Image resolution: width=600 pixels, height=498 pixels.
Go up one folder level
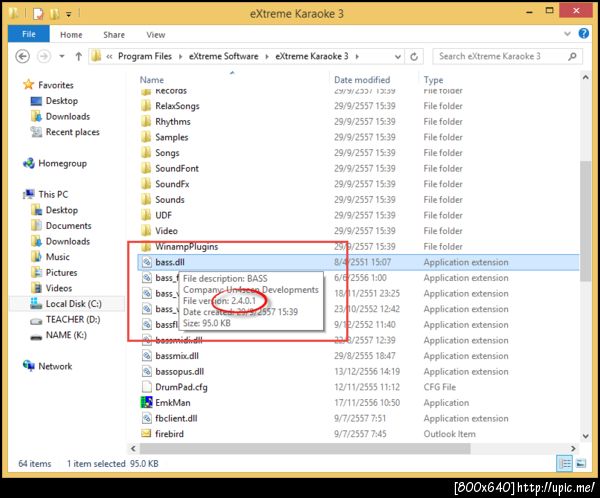78,57
